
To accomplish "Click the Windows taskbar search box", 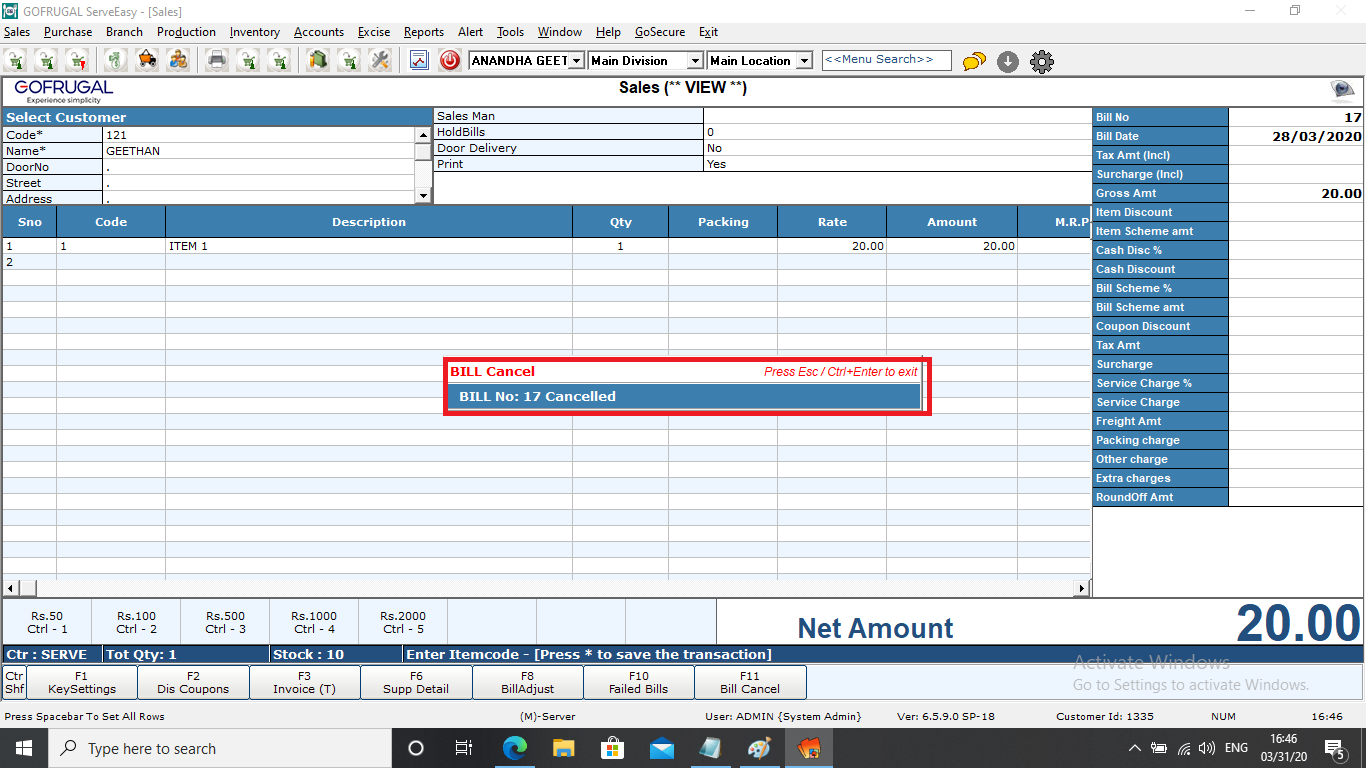I will [x=220, y=748].
